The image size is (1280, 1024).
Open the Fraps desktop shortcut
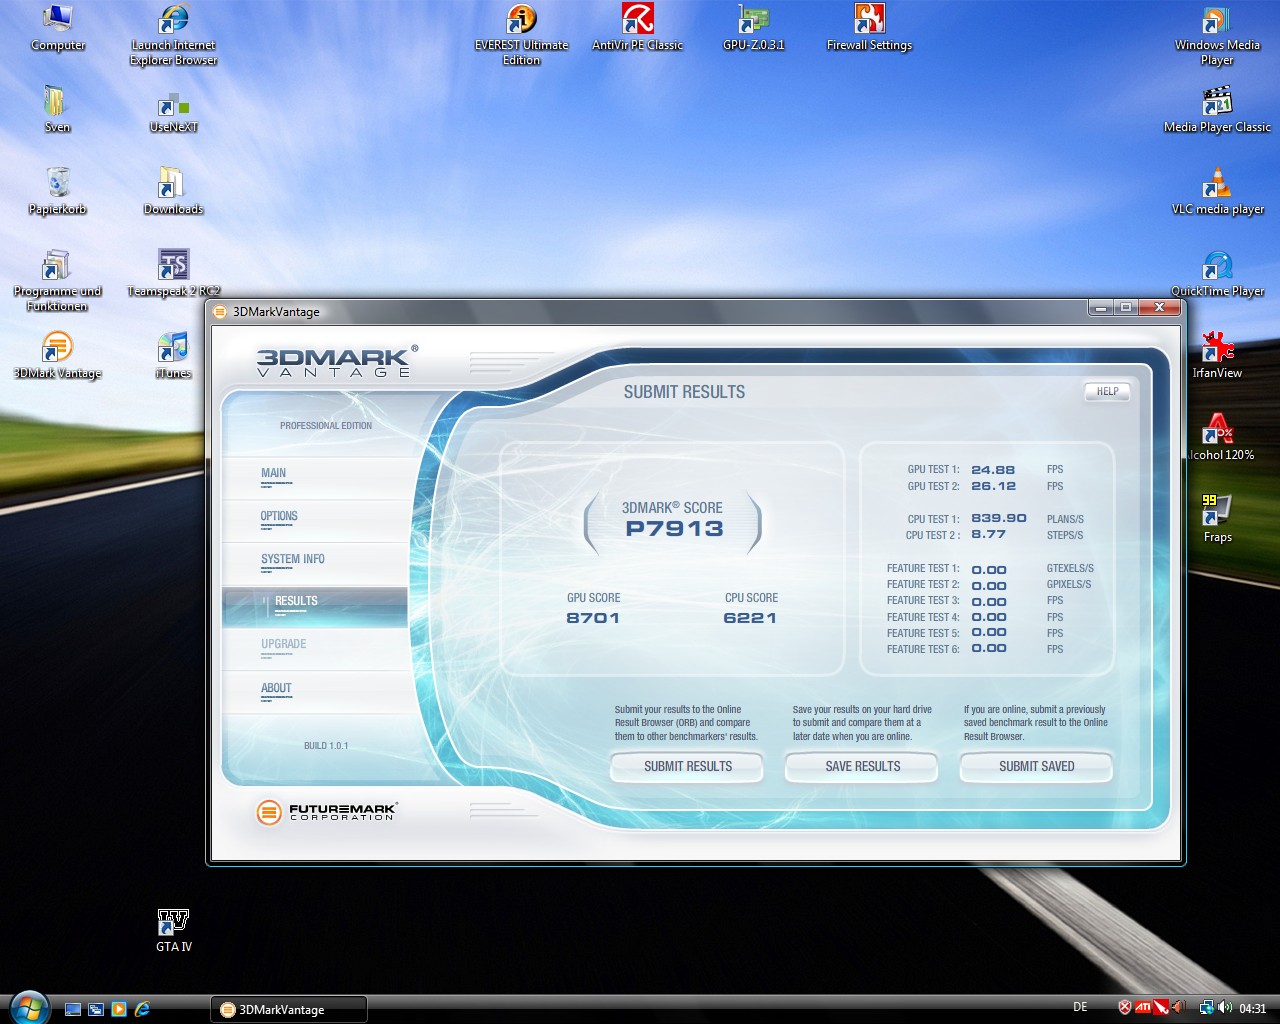click(1217, 520)
